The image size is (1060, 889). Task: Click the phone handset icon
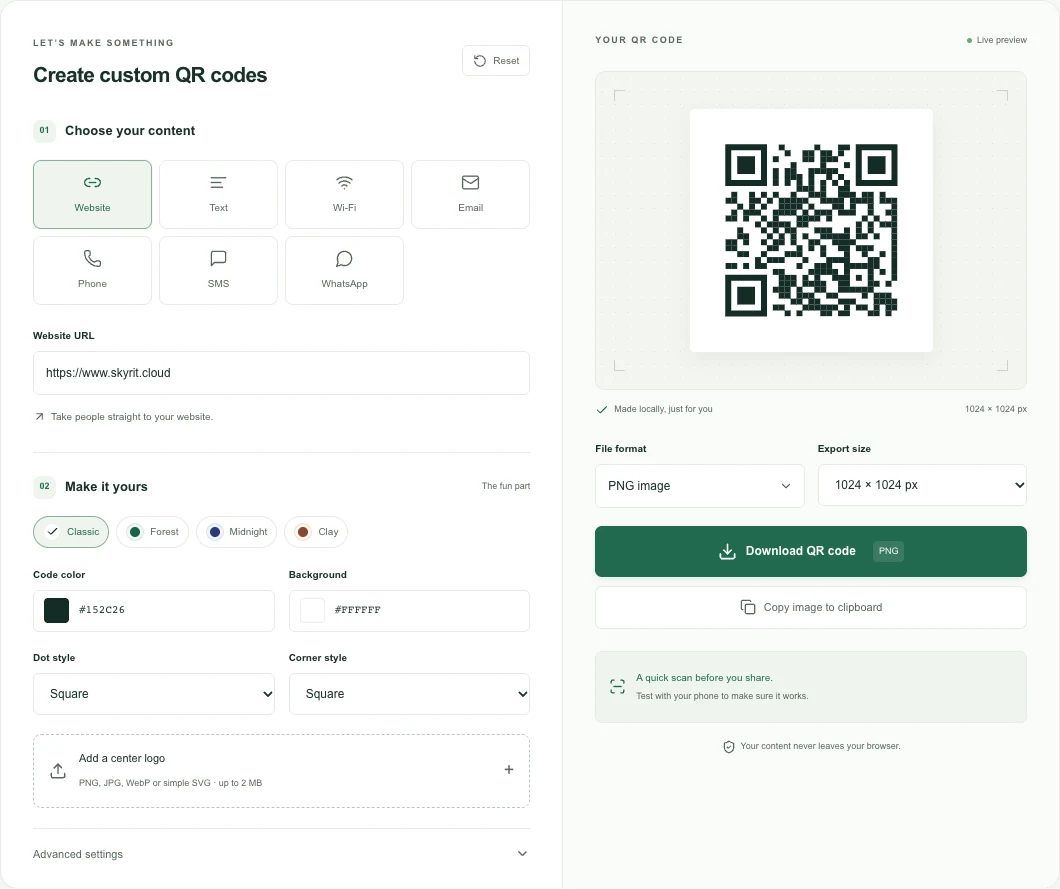click(92, 258)
